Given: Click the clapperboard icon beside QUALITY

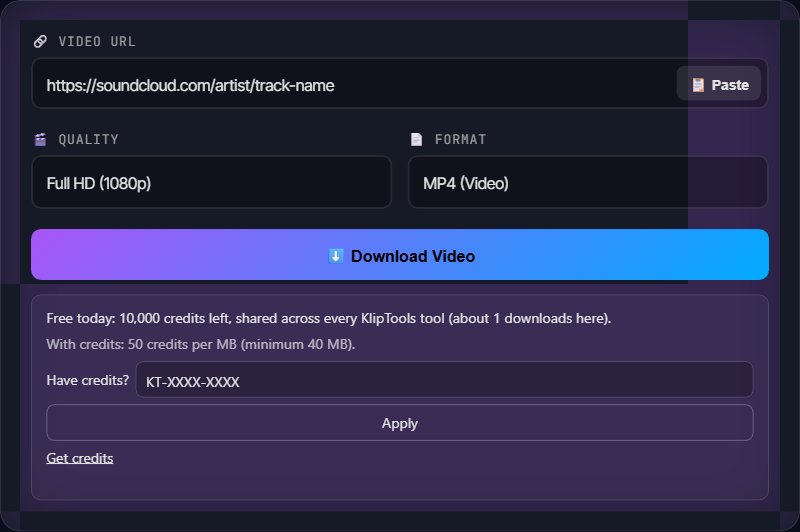Looking at the screenshot, I should coord(40,139).
